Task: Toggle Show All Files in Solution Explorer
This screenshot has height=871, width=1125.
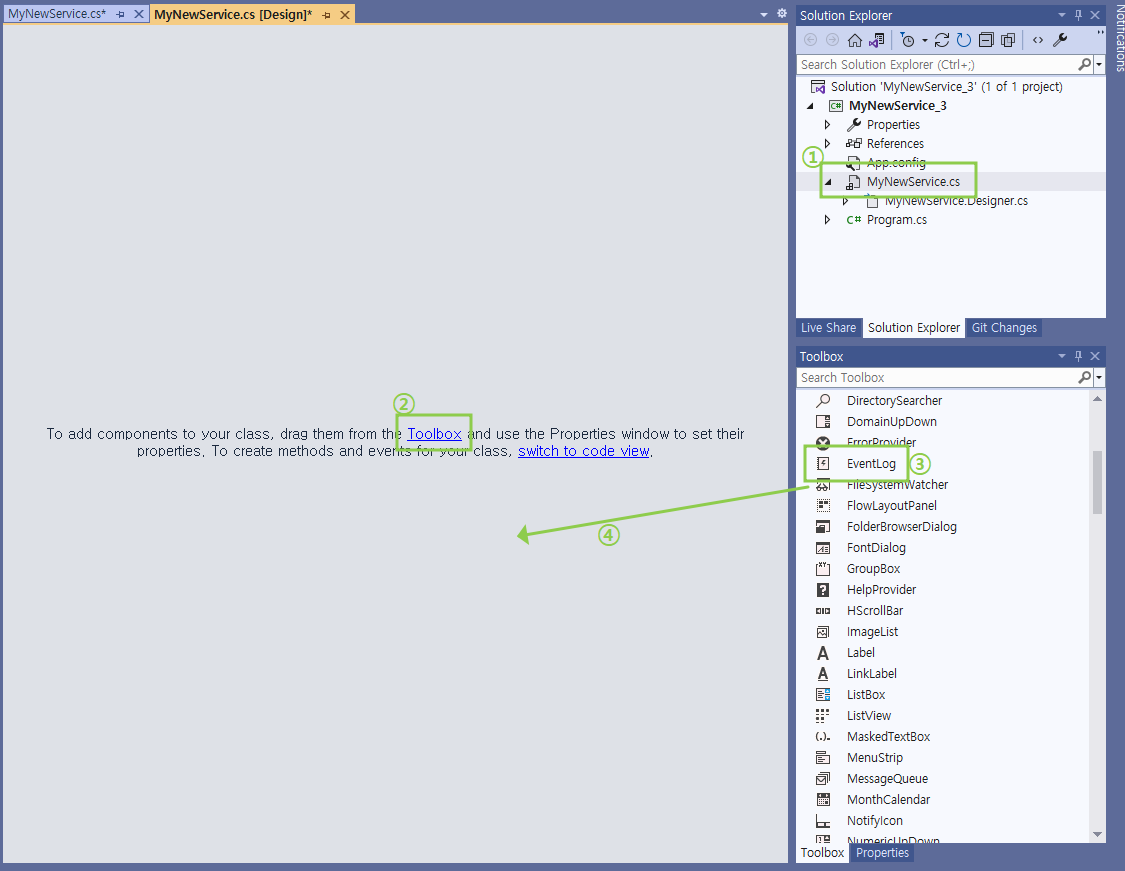Action: click(x=1008, y=40)
